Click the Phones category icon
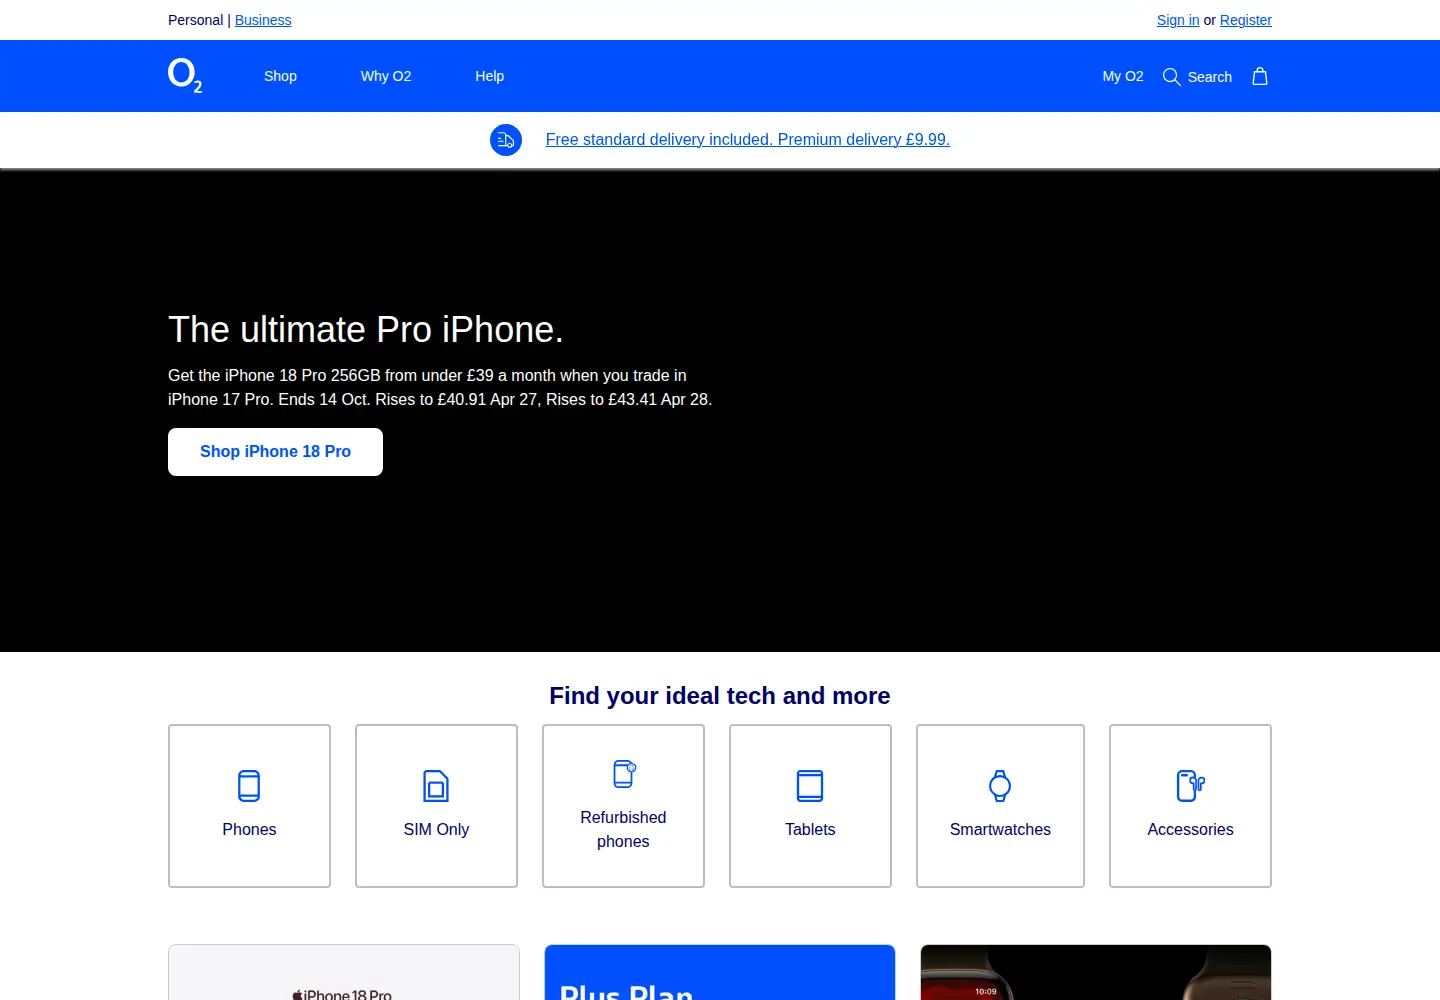This screenshot has height=1000, width=1440. coord(249,786)
